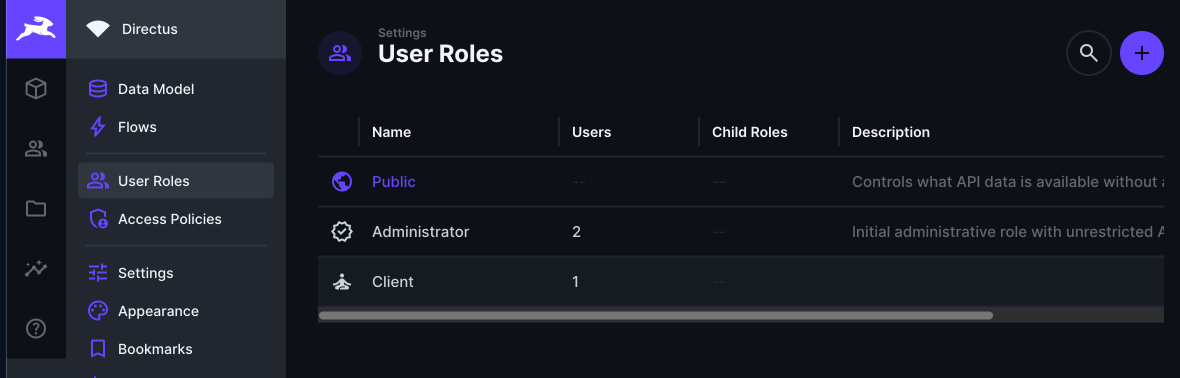
Task: Click the Child Roles column header
Action: (750, 132)
